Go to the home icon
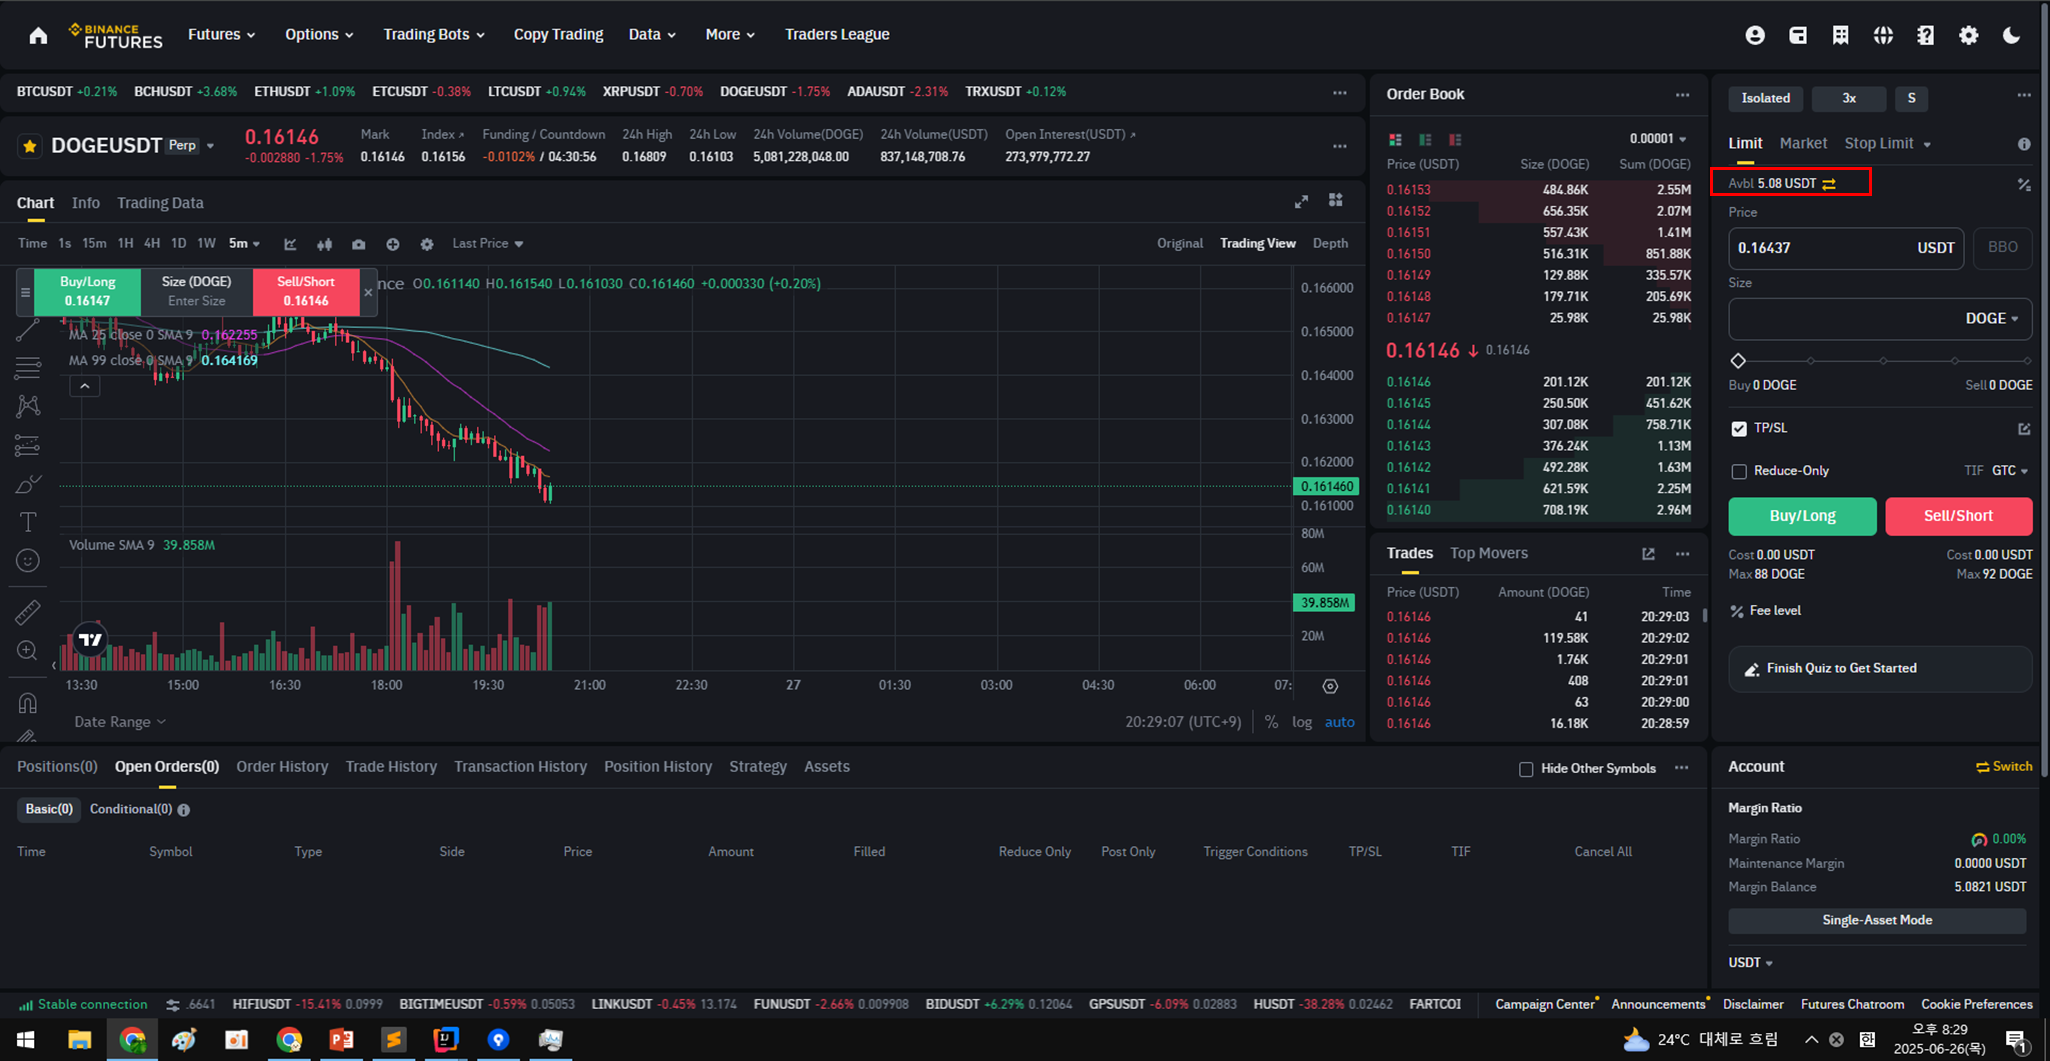 point(38,35)
